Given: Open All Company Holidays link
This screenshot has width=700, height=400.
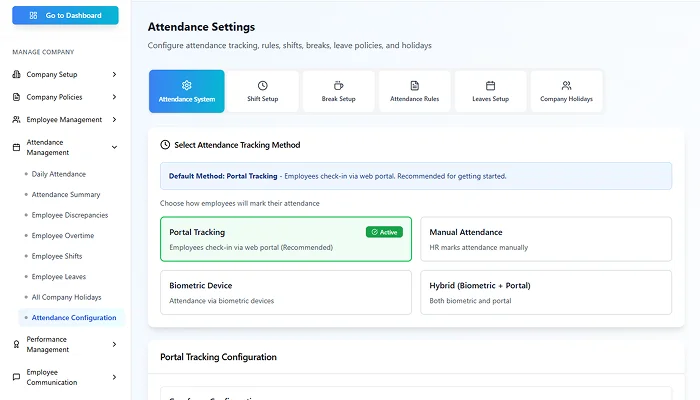Looking at the screenshot, I should coord(66,297).
